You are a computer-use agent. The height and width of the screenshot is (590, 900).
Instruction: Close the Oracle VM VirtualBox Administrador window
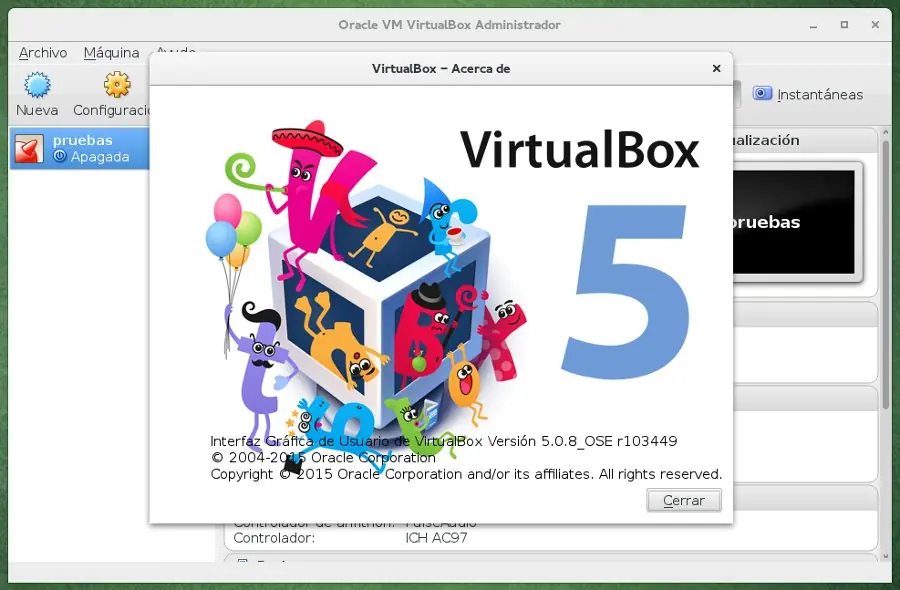pyautogui.click(x=875, y=25)
